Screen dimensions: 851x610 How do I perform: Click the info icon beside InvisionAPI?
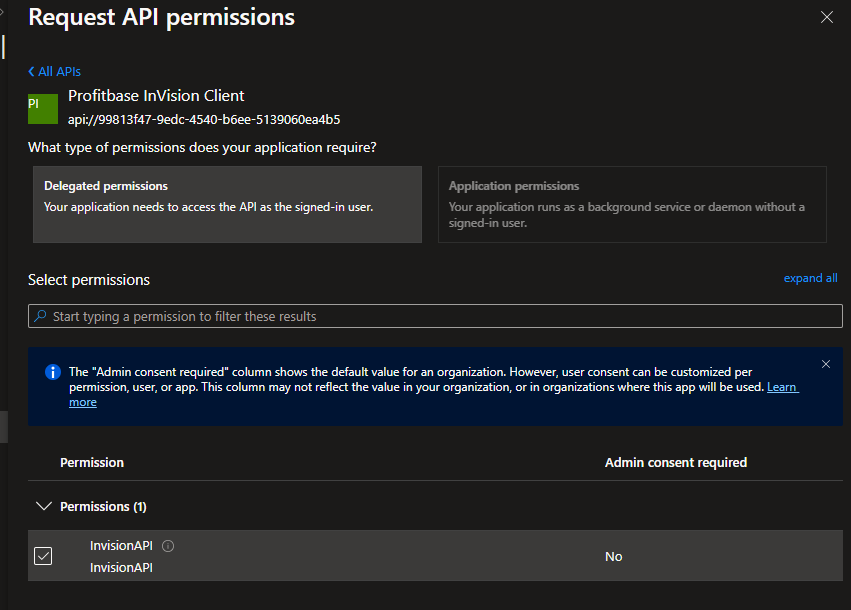(168, 546)
